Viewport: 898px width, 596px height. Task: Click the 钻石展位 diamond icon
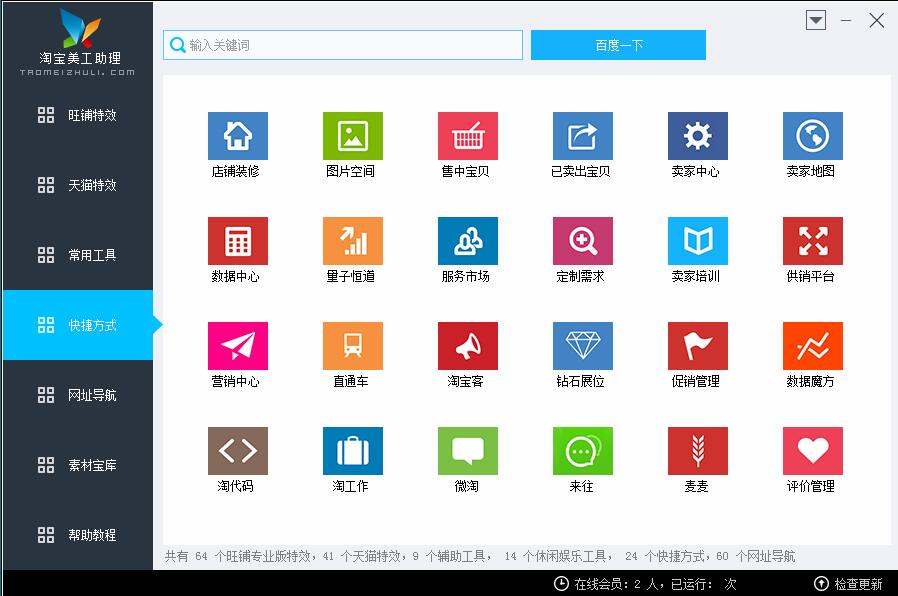click(x=582, y=346)
